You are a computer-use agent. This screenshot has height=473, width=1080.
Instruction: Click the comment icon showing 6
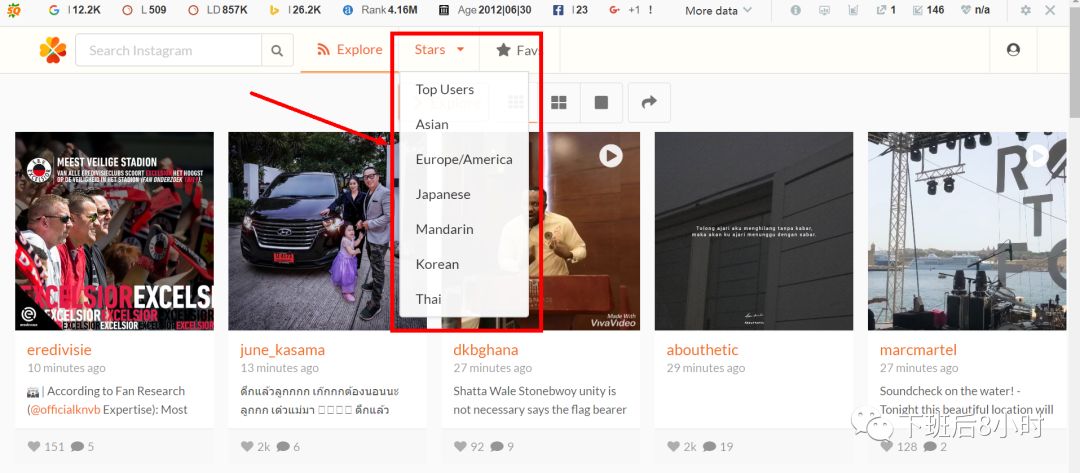[x=283, y=446]
